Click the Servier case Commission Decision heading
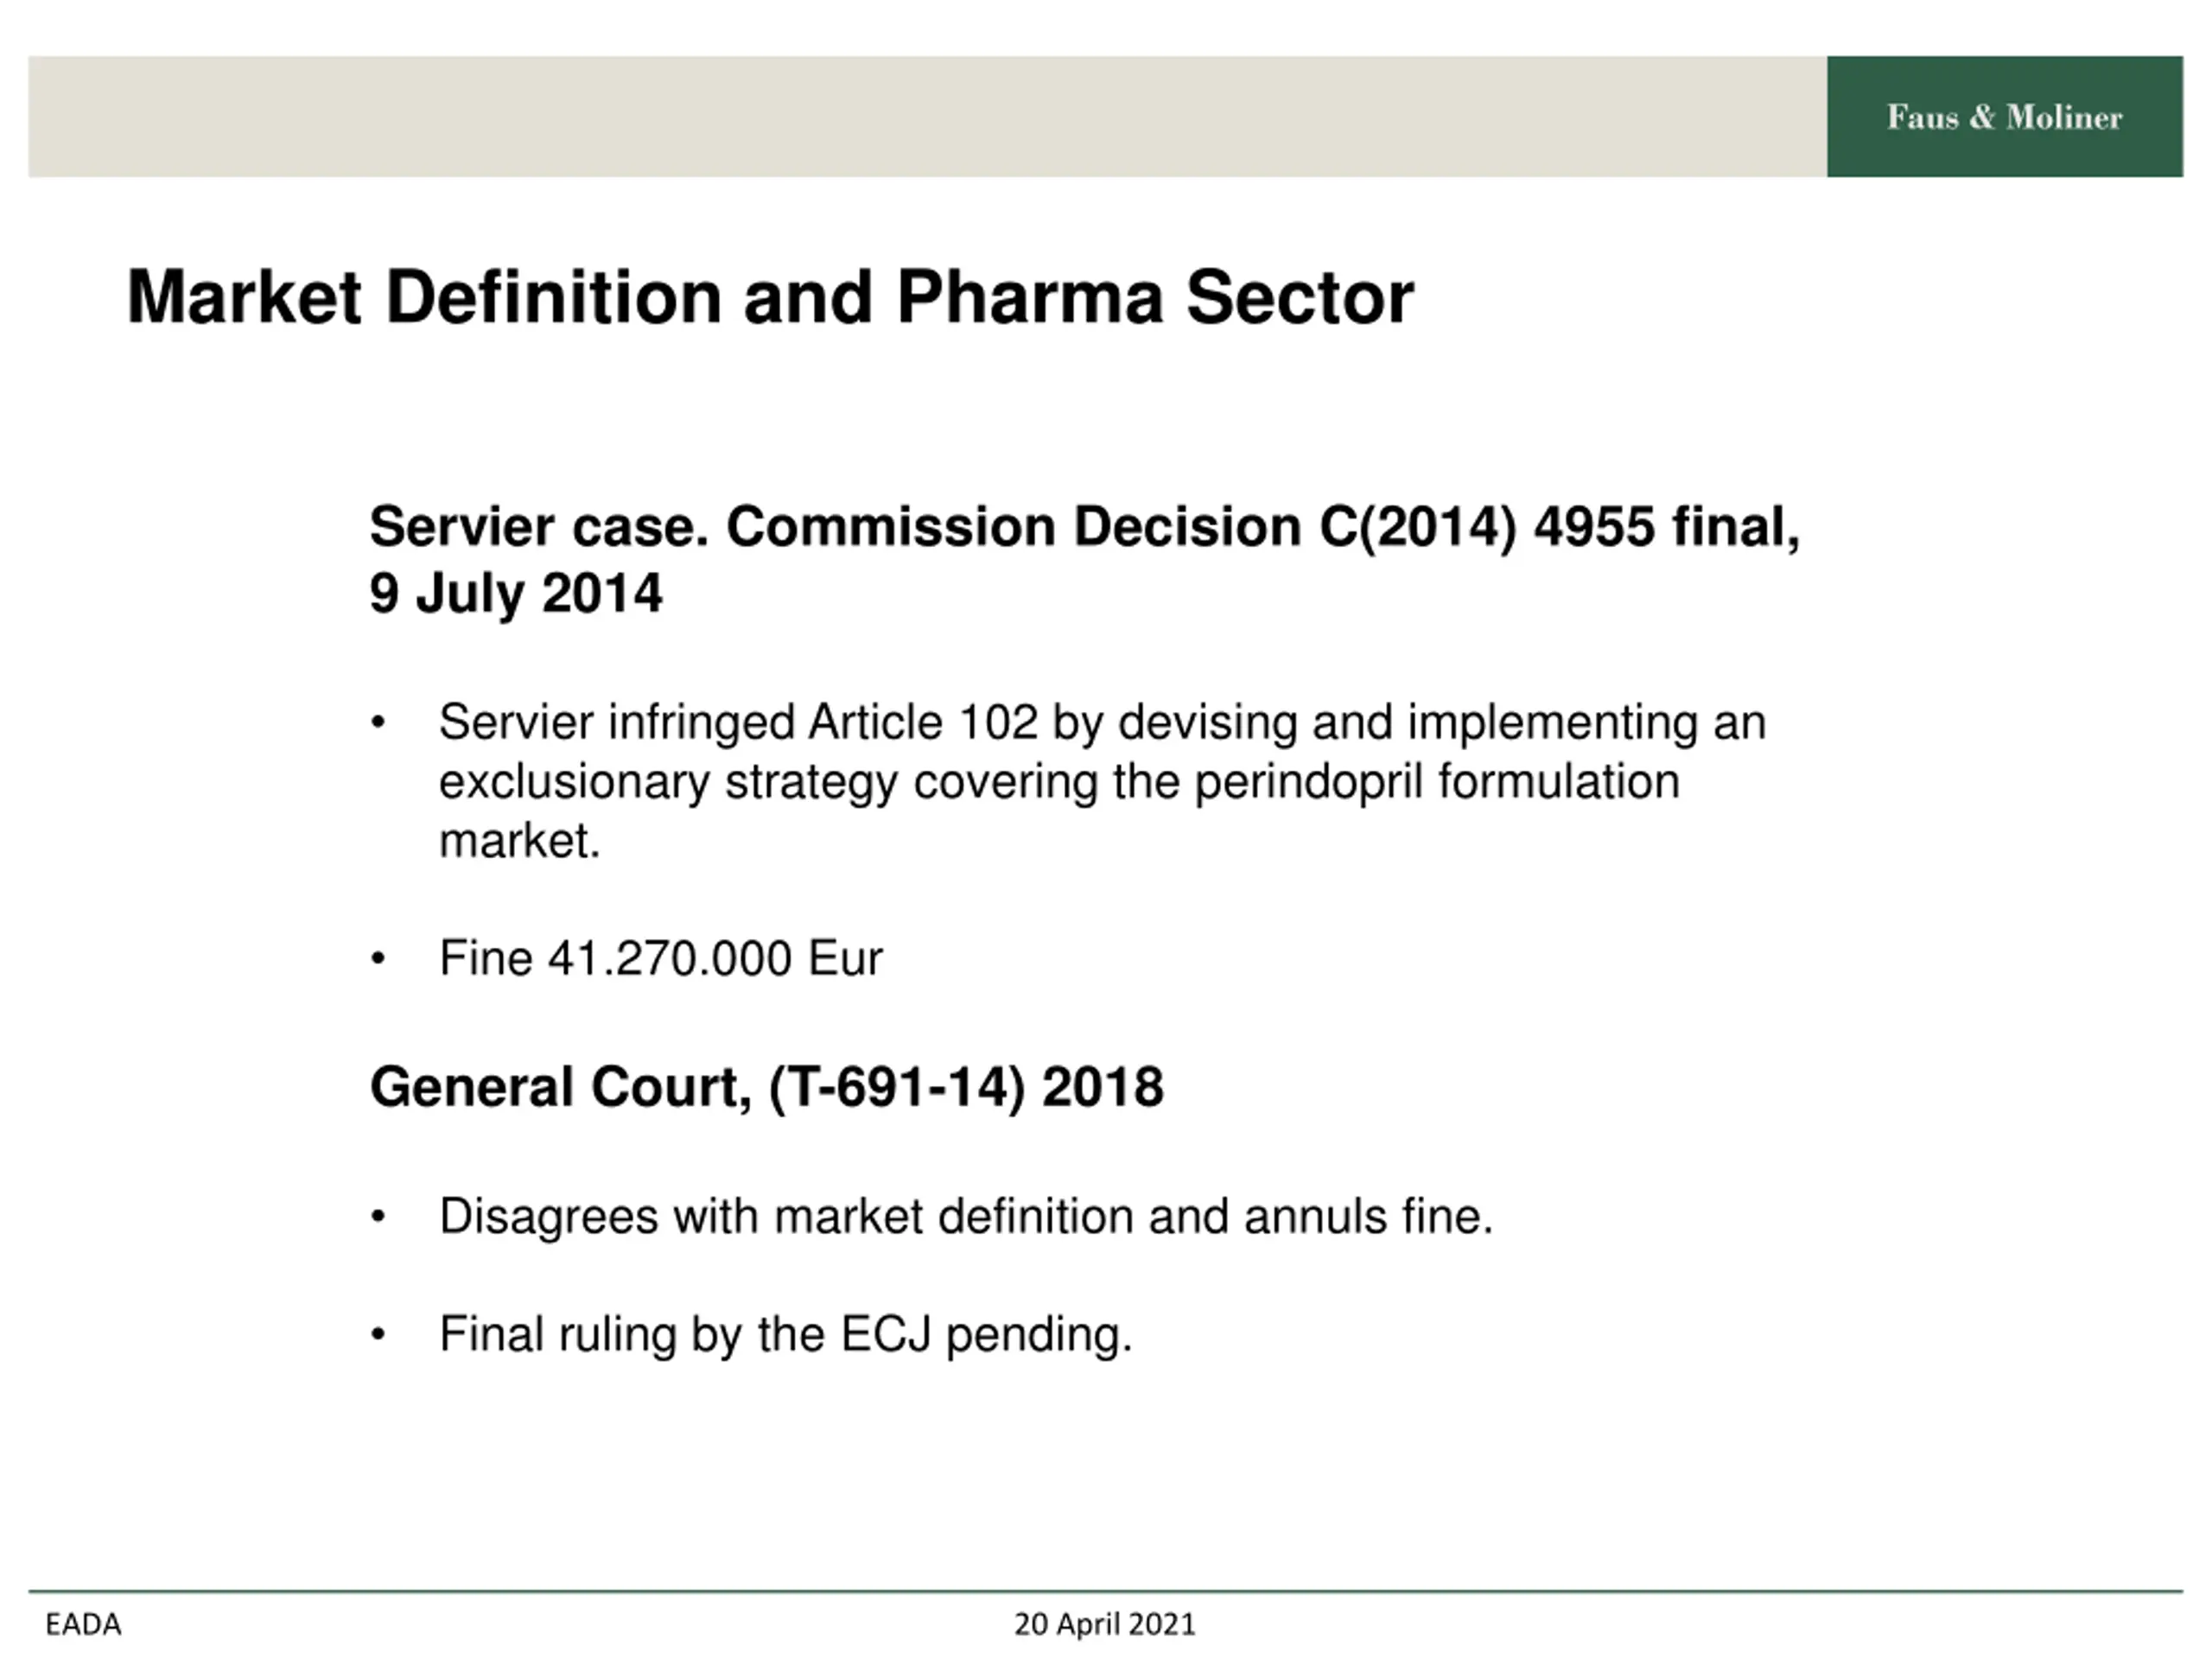The height and width of the screenshot is (1659, 2212). point(1085,559)
